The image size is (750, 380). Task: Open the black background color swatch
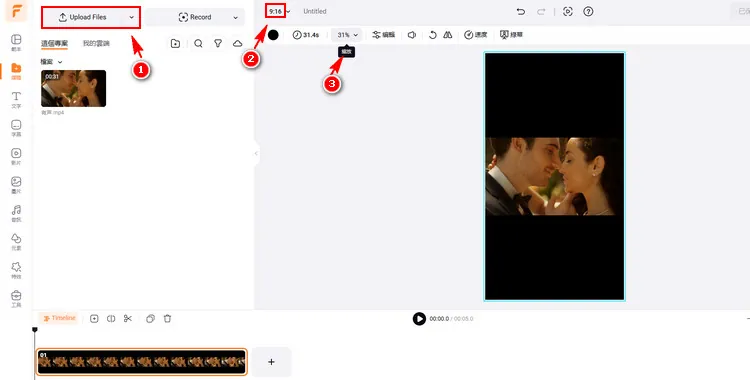pos(273,35)
